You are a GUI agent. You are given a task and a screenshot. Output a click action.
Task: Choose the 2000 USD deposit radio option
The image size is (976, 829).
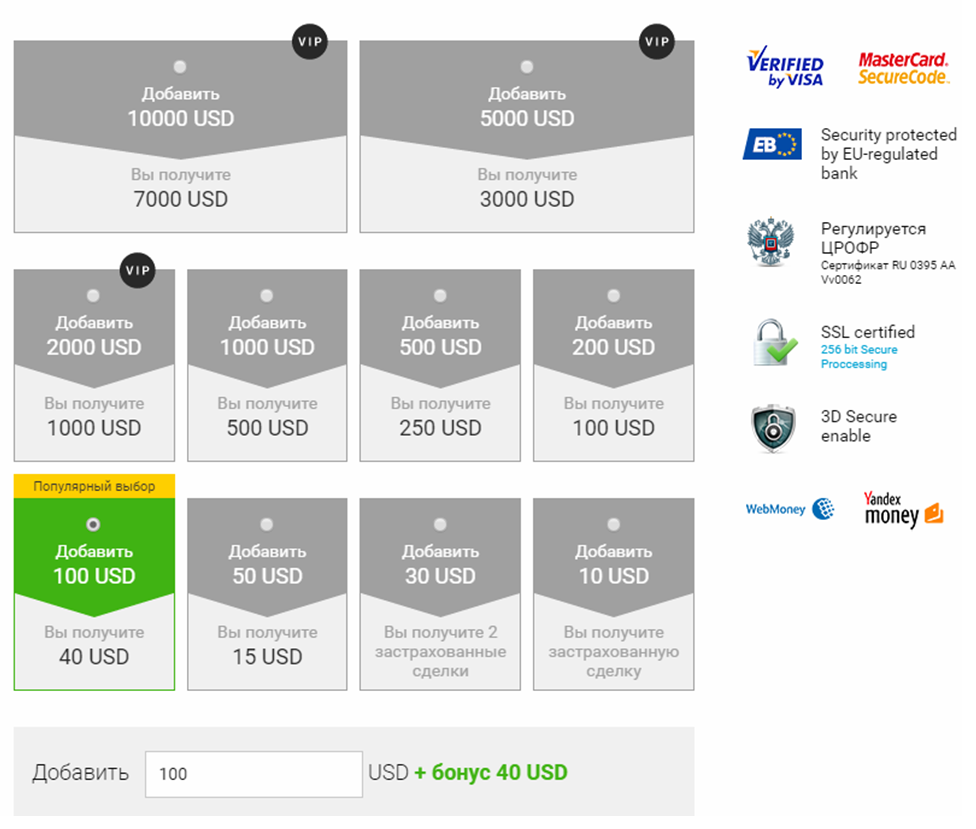click(x=94, y=296)
